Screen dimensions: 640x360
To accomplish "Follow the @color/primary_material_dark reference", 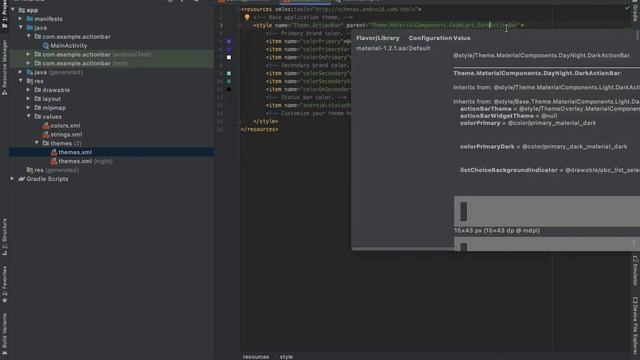I will pyautogui.click(x=552, y=123).
